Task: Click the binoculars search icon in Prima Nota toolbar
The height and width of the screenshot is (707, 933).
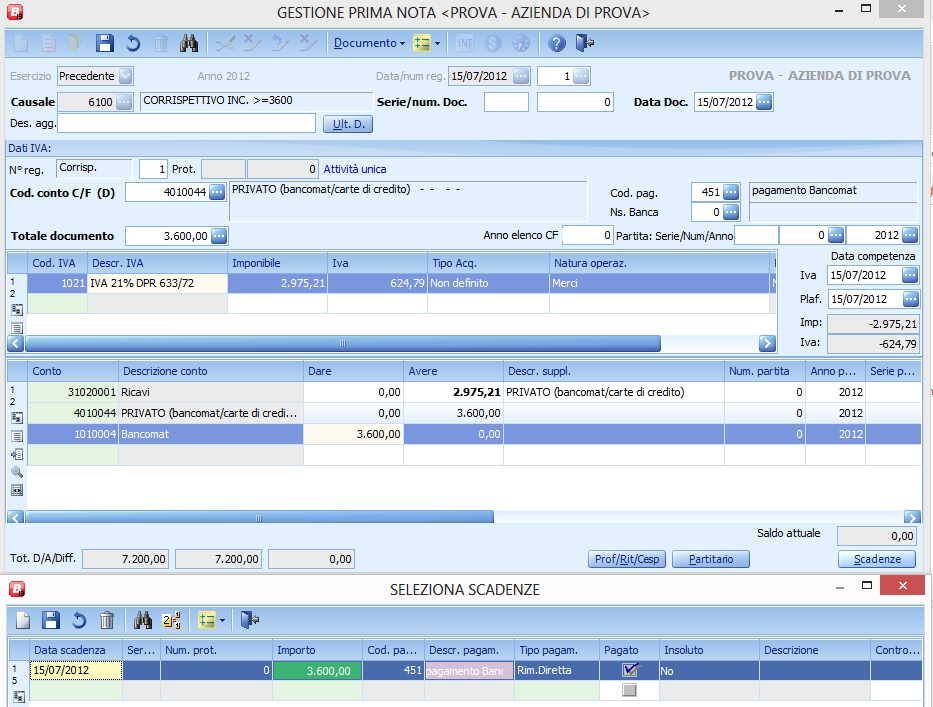Action: [188, 43]
